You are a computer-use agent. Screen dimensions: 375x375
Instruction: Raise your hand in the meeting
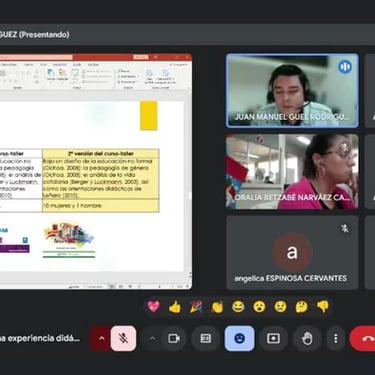(x=307, y=338)
